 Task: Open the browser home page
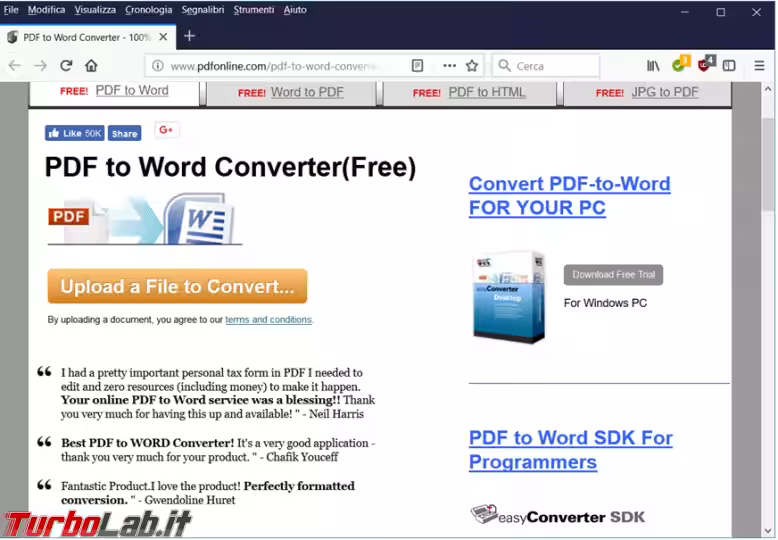[x=91, y=66]
